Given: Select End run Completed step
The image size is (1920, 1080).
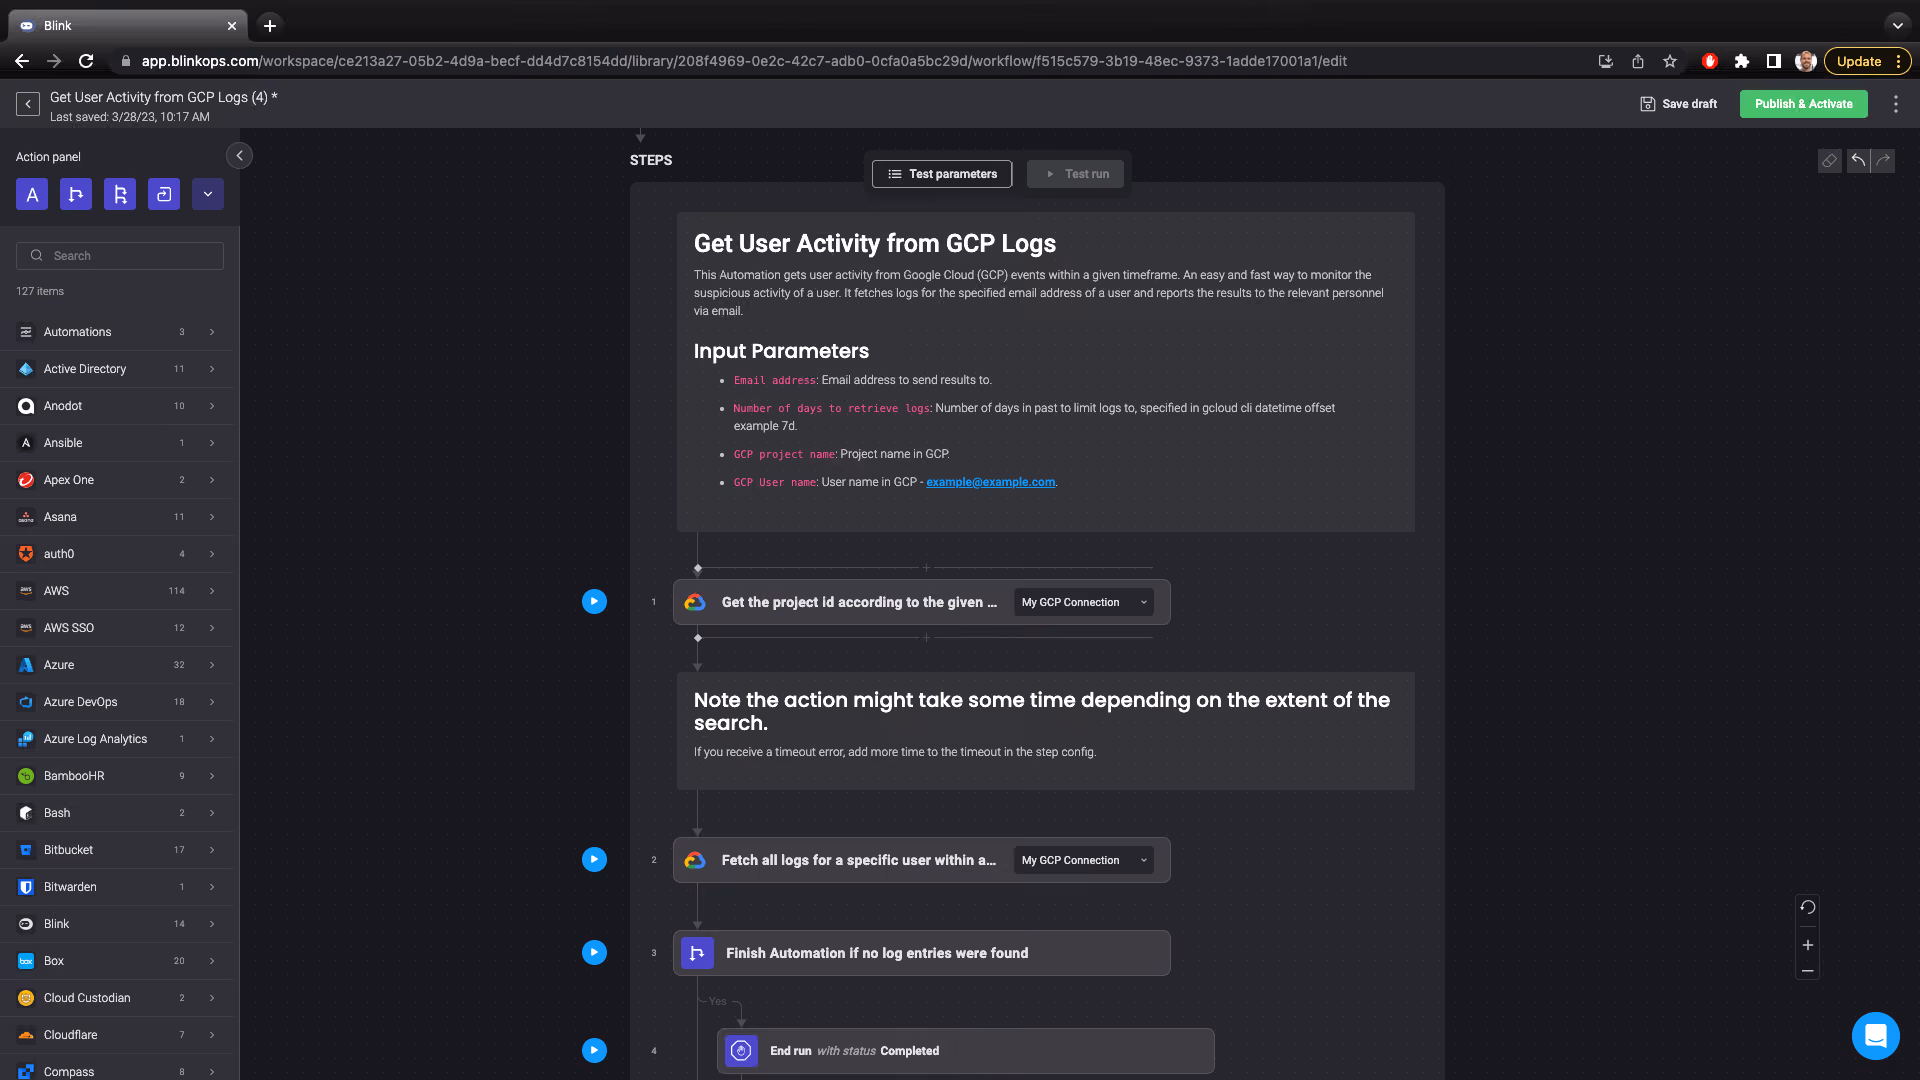Looking at the screenshot, I should (x=965, y=1051).
